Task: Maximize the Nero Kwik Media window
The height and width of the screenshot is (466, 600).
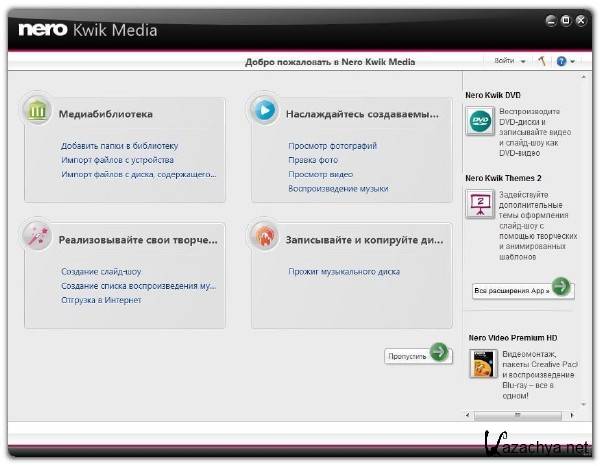Action: 566,19
